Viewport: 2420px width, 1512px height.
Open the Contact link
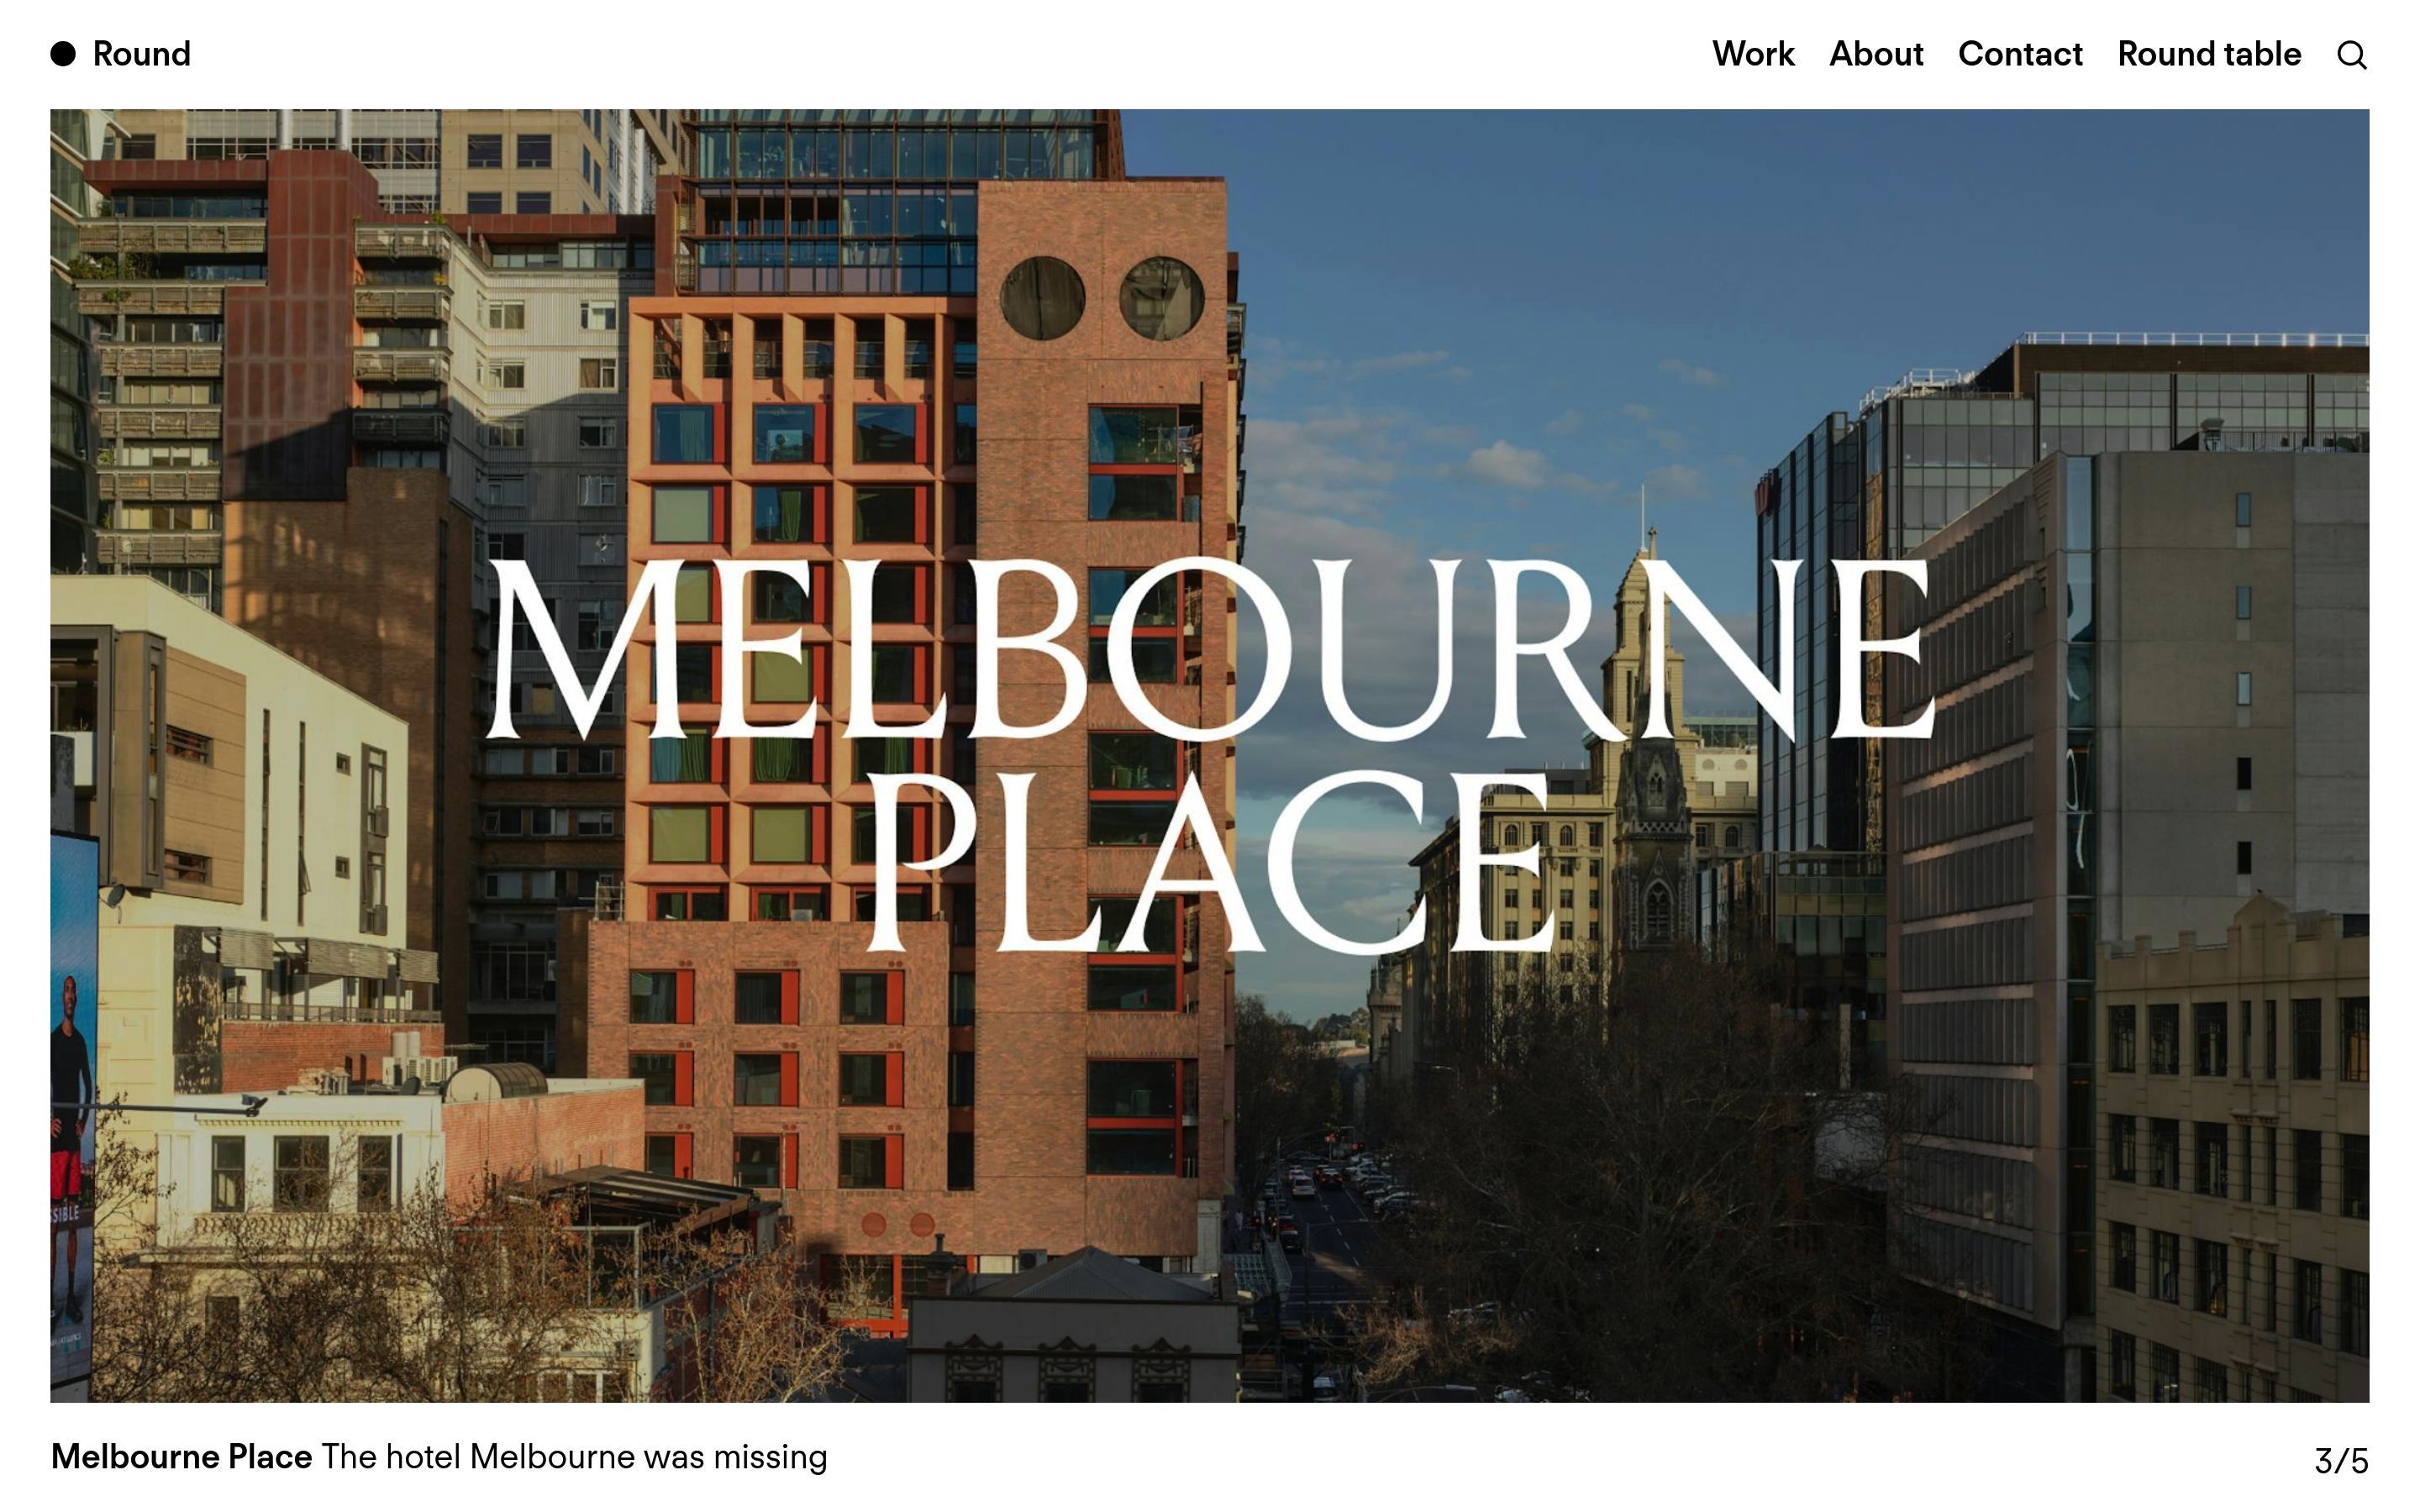[x=2019, y=54]
